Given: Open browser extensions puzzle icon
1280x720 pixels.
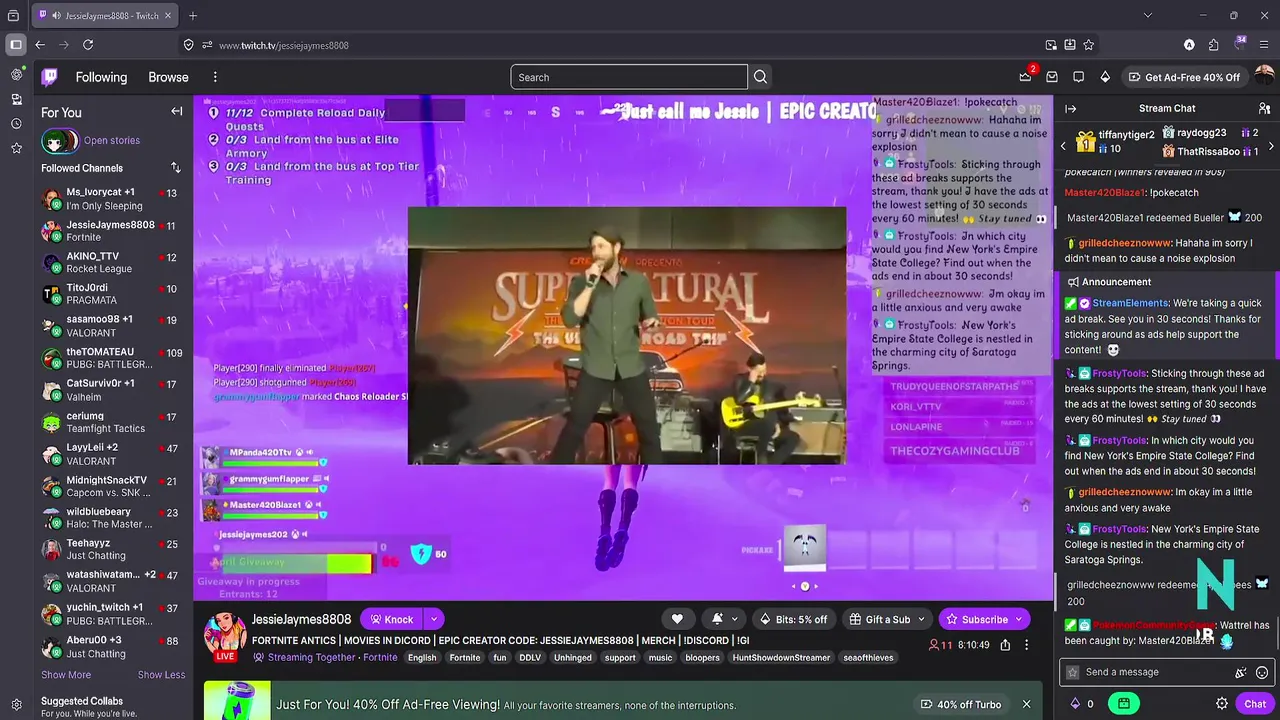Looking at the screenshot, I should [1213, 45].
